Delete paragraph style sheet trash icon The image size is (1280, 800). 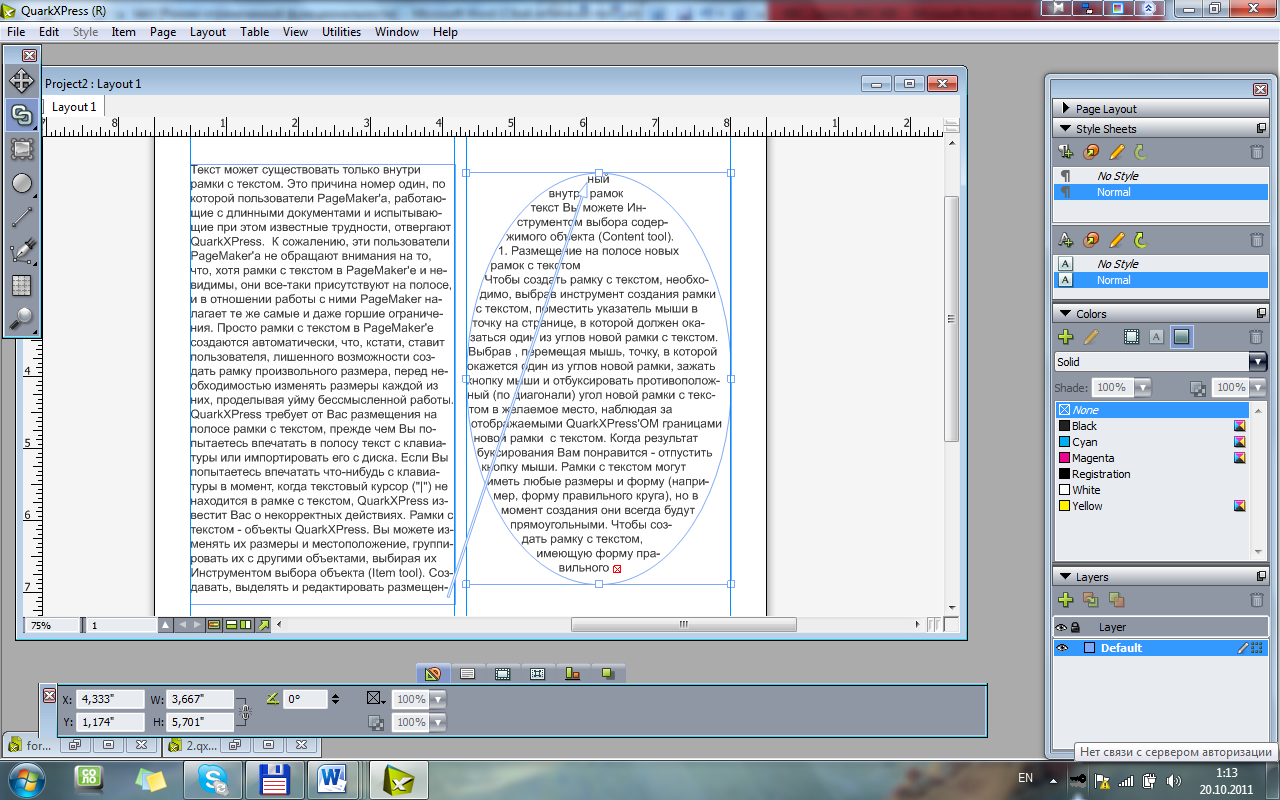tap(1257, 152)
